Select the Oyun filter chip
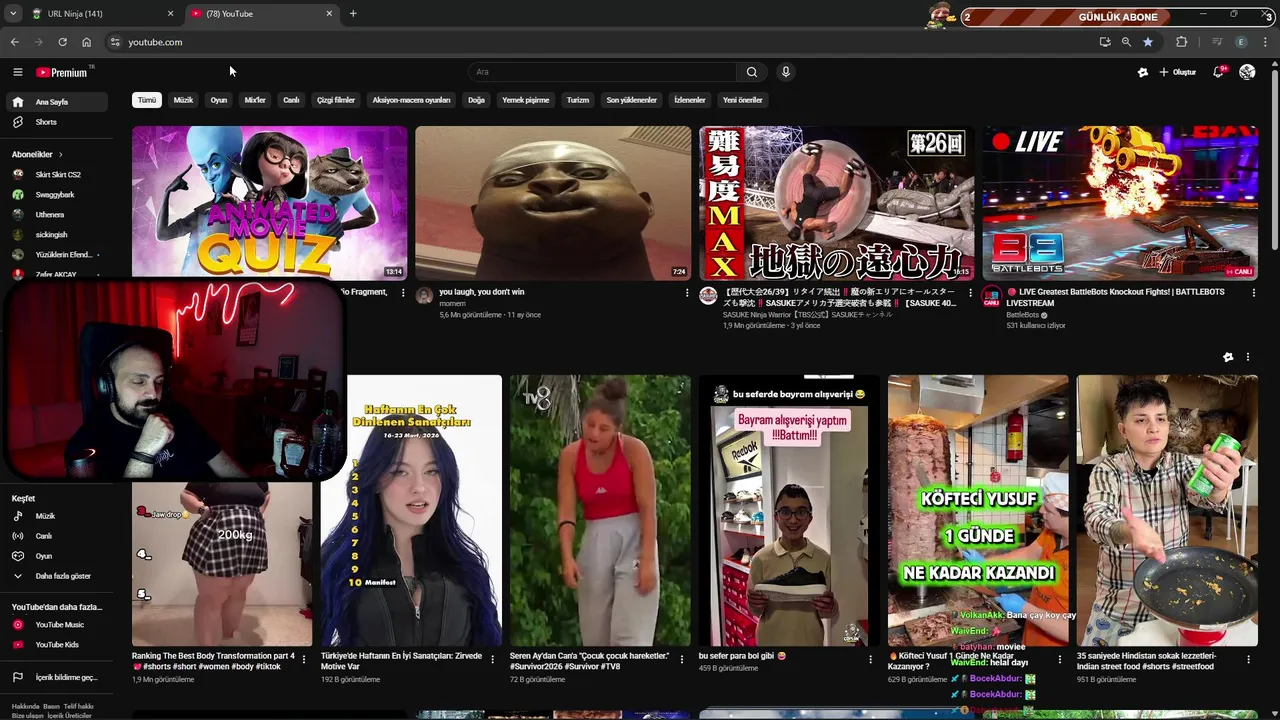 tap(219, 100)
